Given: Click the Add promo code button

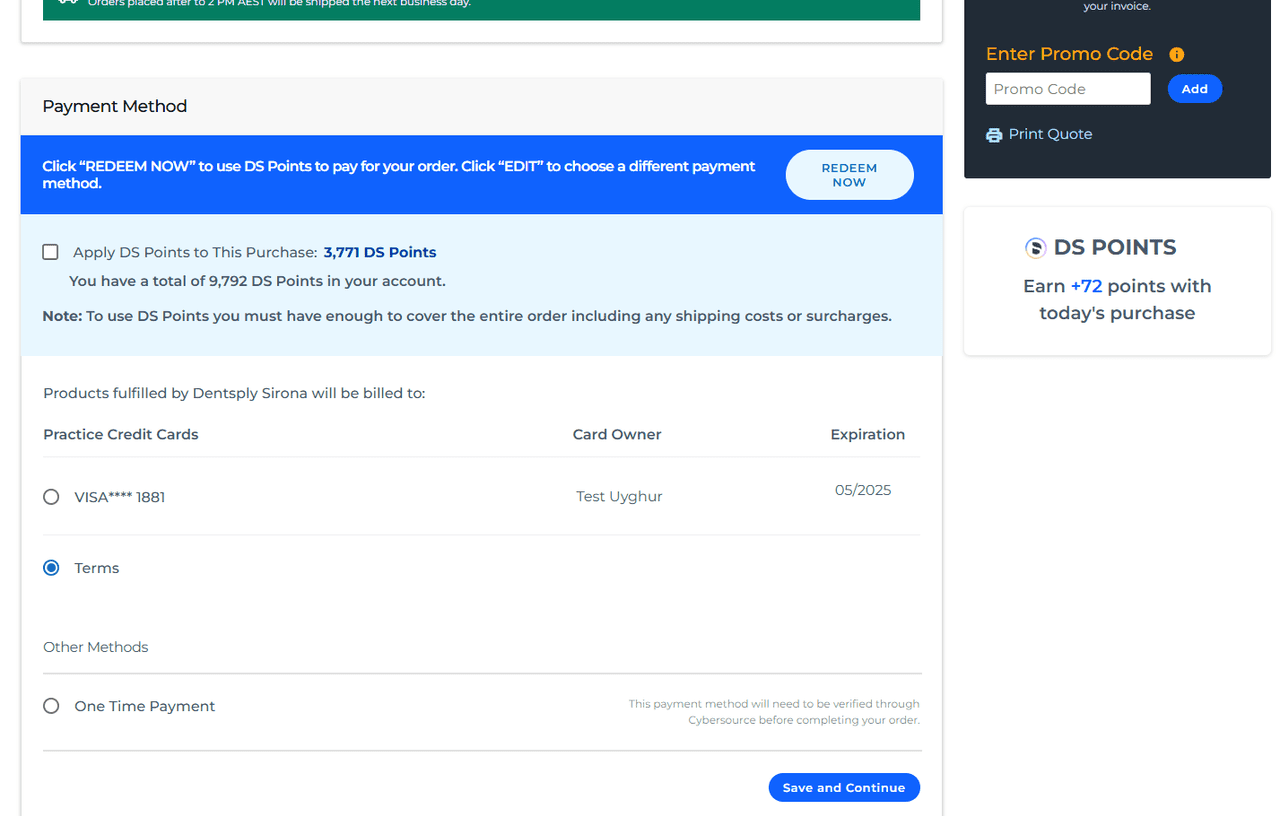Looking at the screenshot, I should click(x=1194, y=89).
